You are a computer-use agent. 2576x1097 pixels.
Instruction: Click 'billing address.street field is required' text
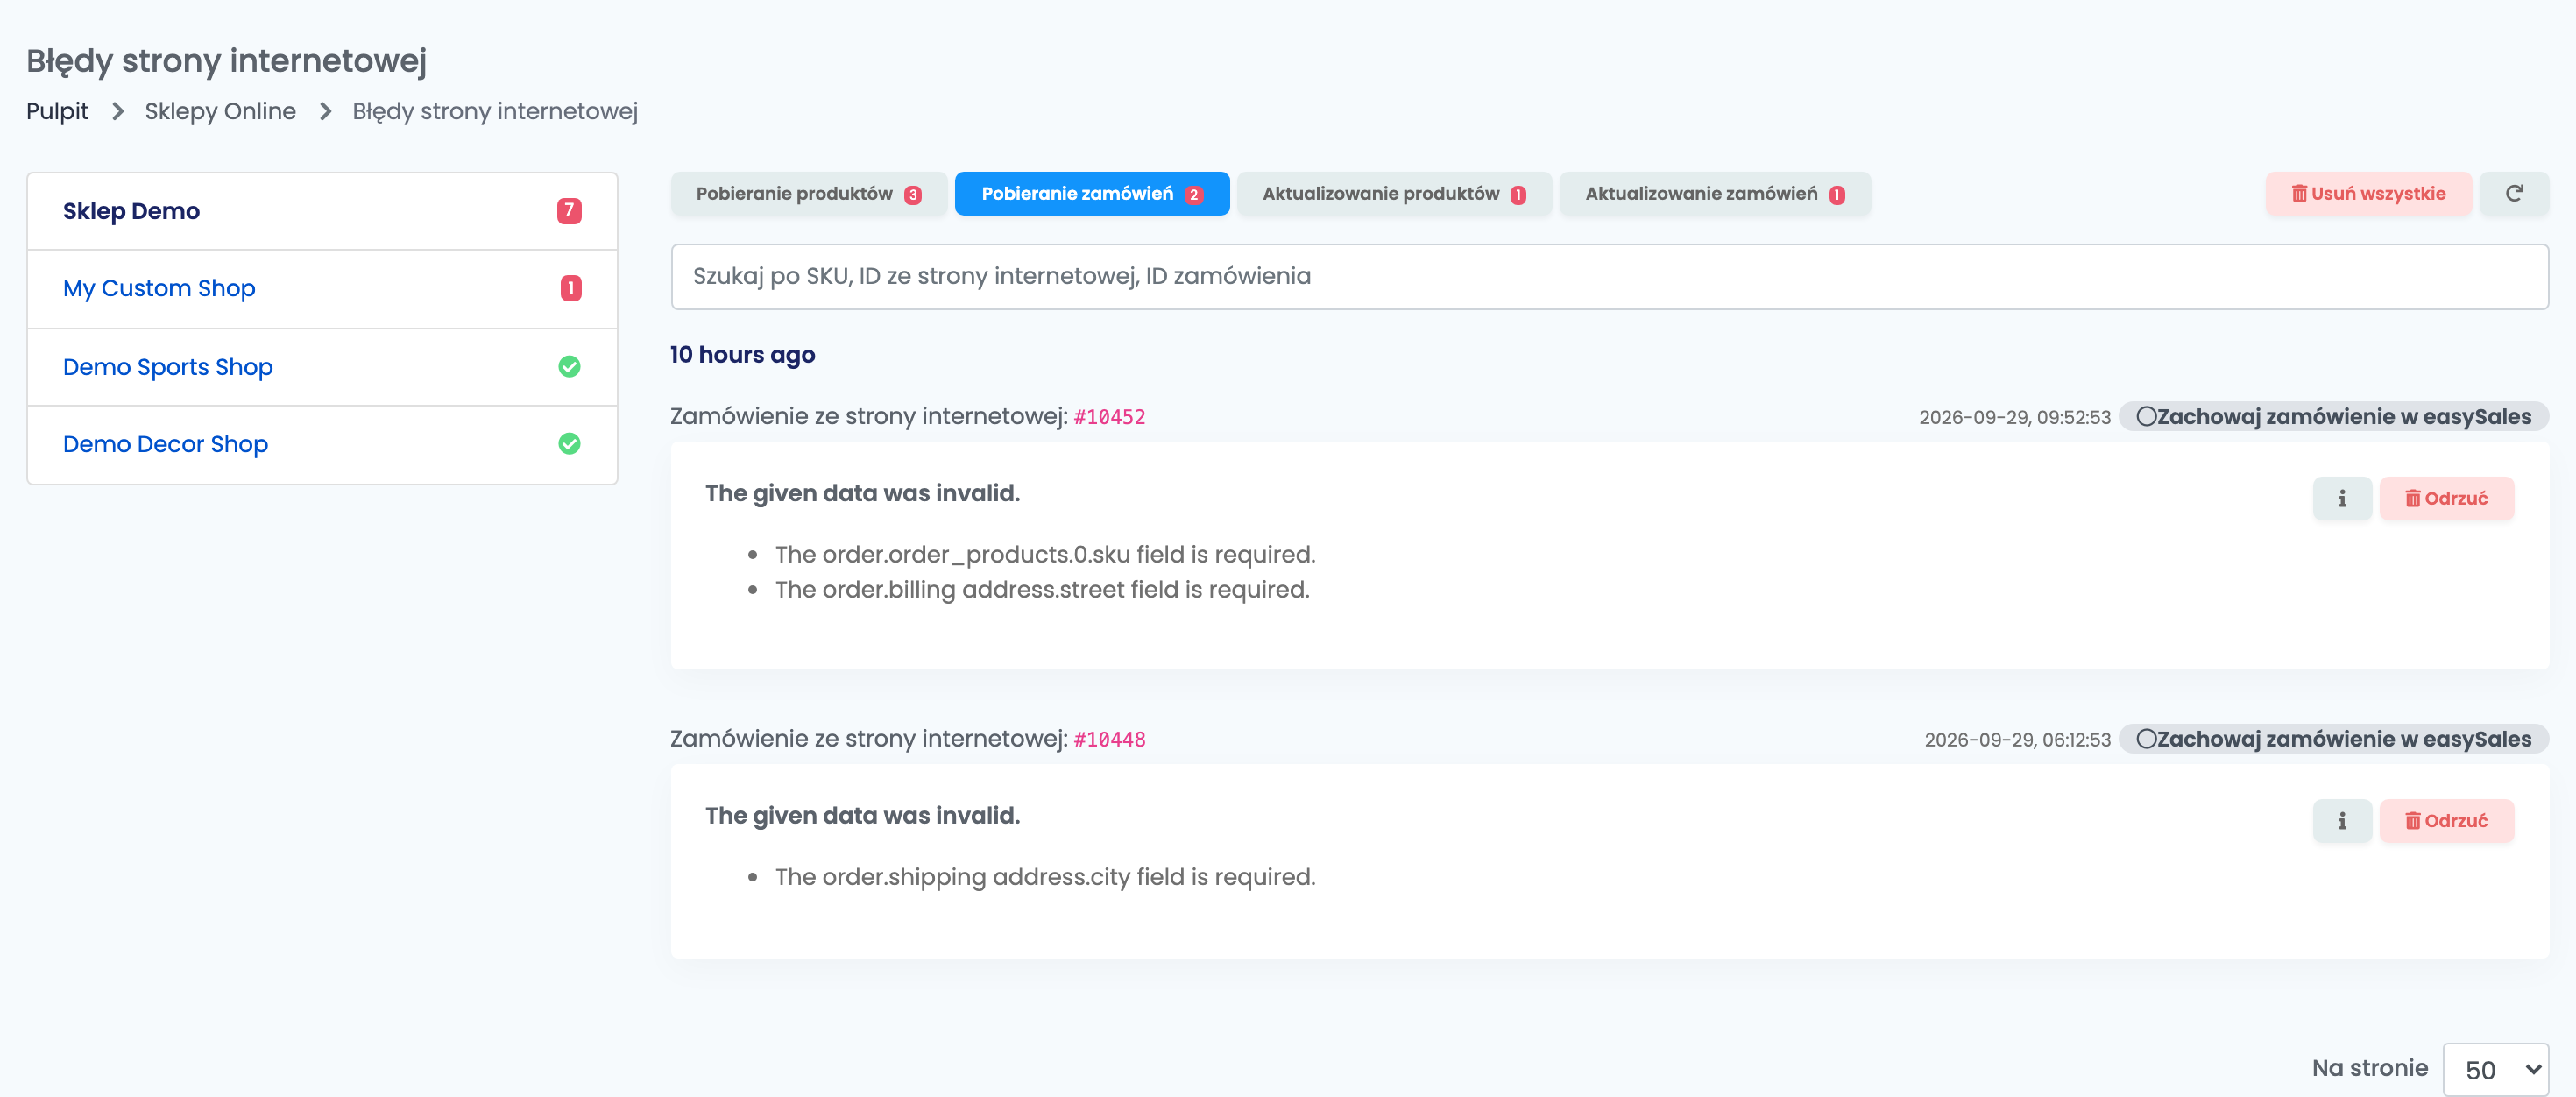1042,589
